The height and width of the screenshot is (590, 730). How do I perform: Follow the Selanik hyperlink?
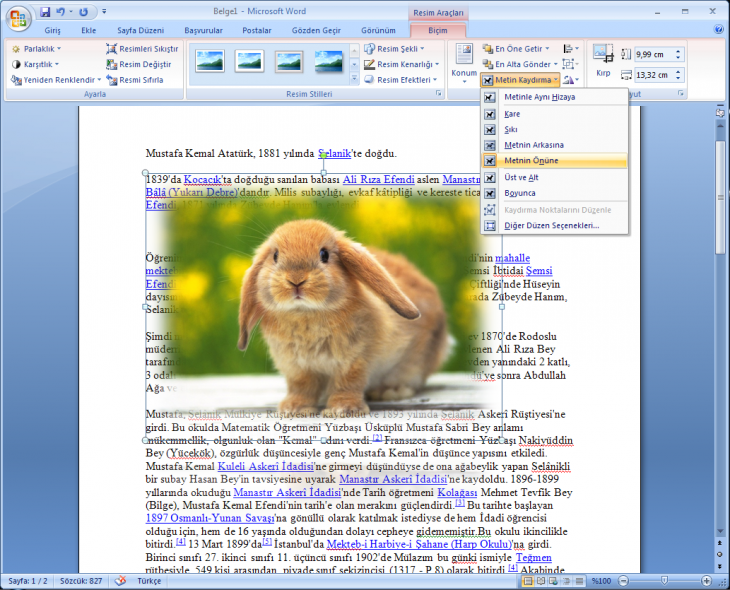click(x=334, y=153)
